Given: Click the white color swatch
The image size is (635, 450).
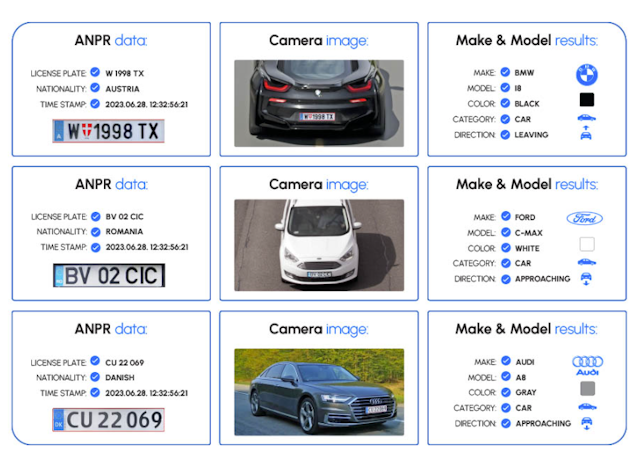Looking at the screenshot, I should point(587,244).
